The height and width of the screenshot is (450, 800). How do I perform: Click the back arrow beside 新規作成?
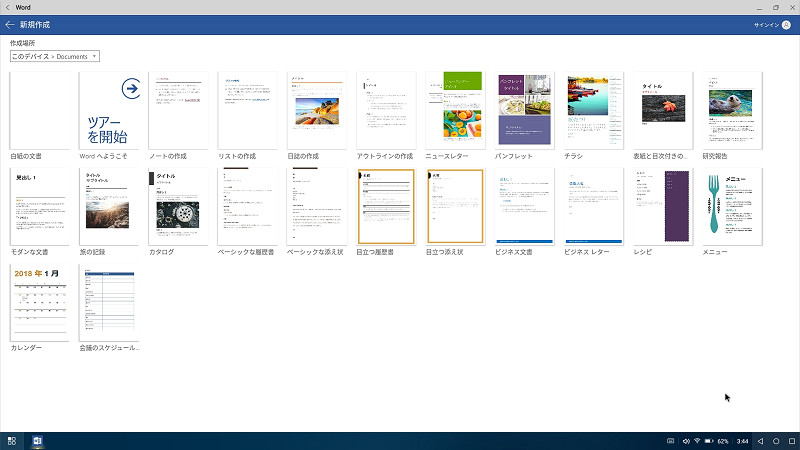tap(10, 24)
